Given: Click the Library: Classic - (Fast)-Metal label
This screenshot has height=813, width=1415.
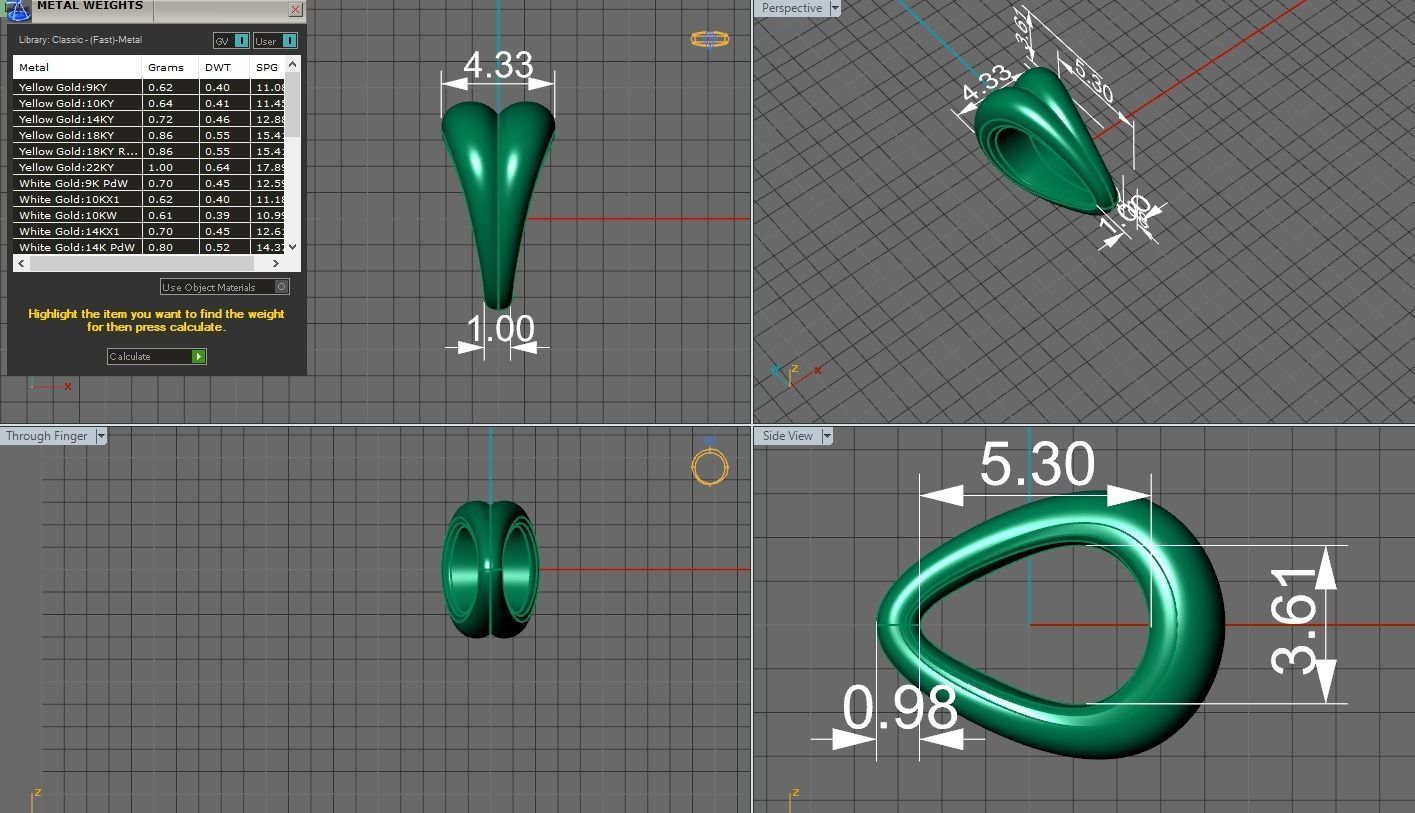Looking at the screenshot, I should coord(80,40).
